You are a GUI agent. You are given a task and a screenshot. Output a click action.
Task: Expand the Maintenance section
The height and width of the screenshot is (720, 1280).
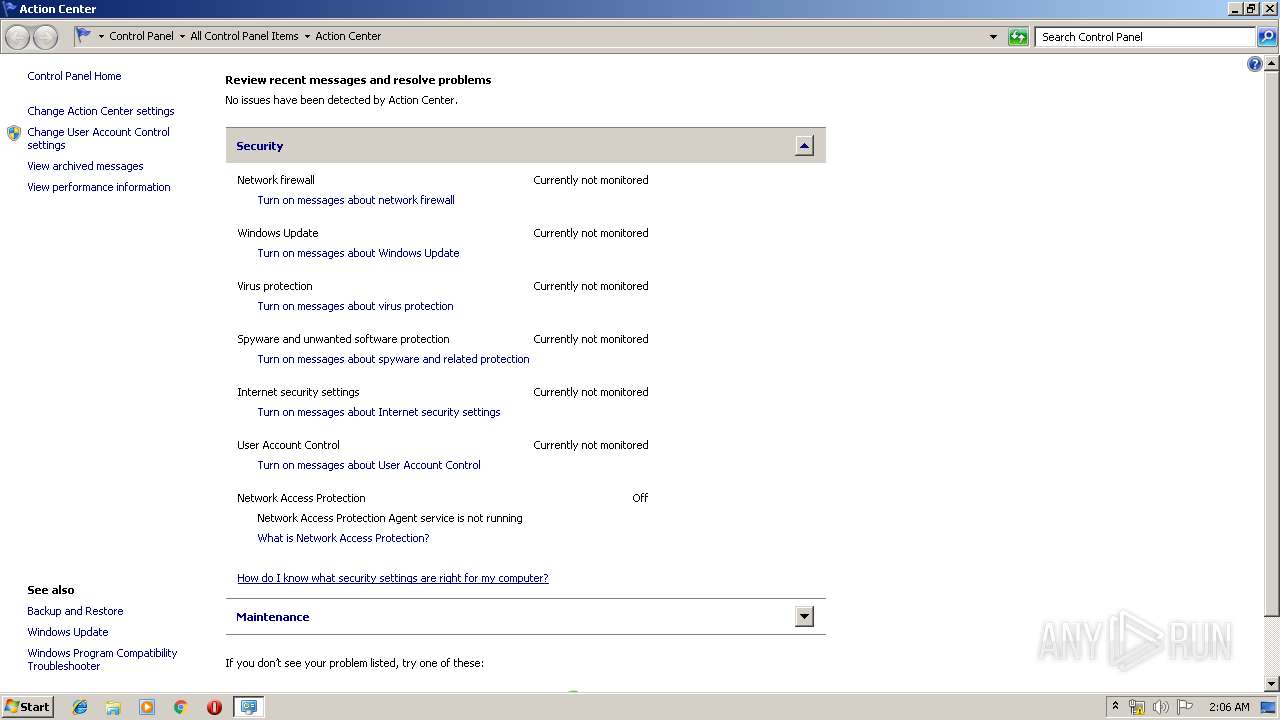coord(804,617)
